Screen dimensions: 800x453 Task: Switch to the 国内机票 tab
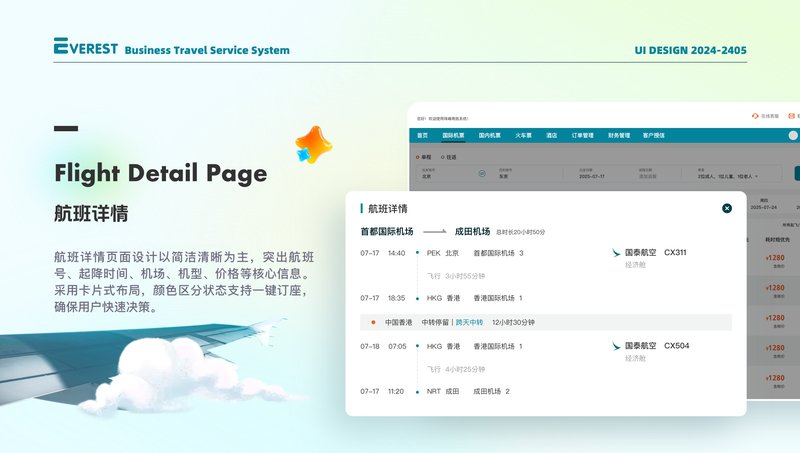[x=489, y=135]
